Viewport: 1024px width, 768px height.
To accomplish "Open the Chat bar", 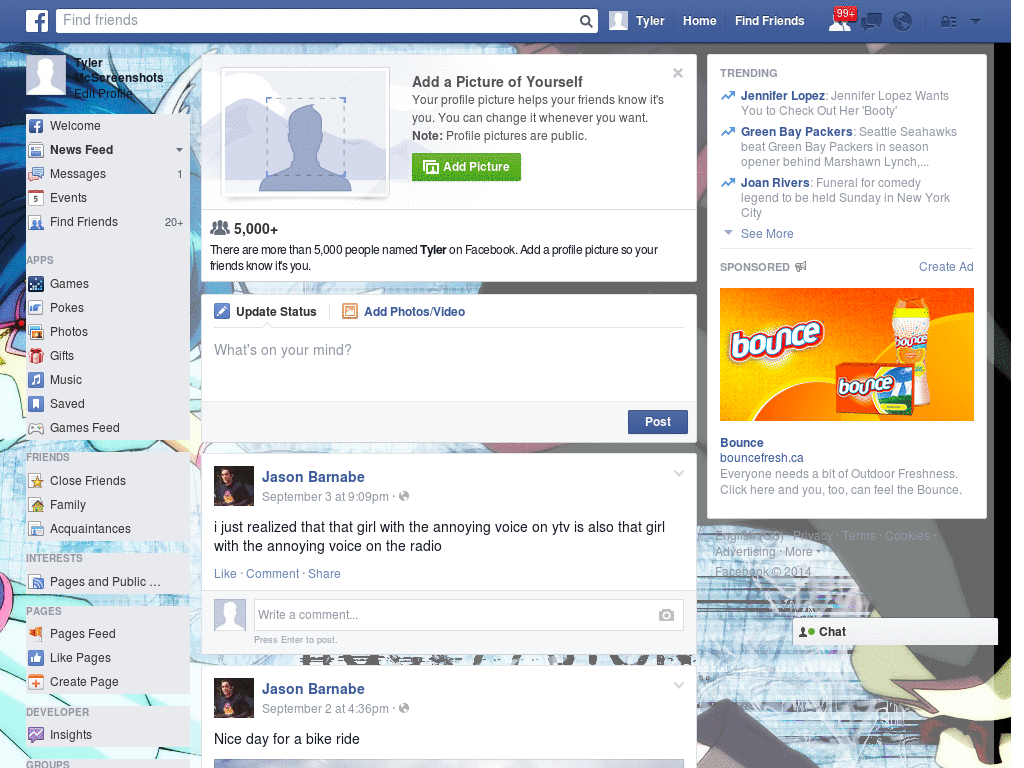I will (x=895, y=632).
